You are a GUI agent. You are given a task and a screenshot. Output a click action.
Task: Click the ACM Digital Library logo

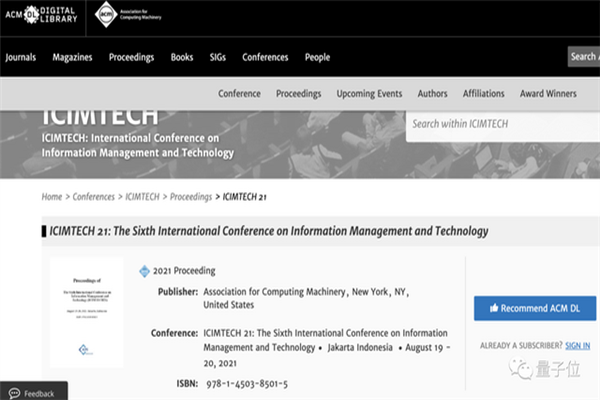point(41,15)
